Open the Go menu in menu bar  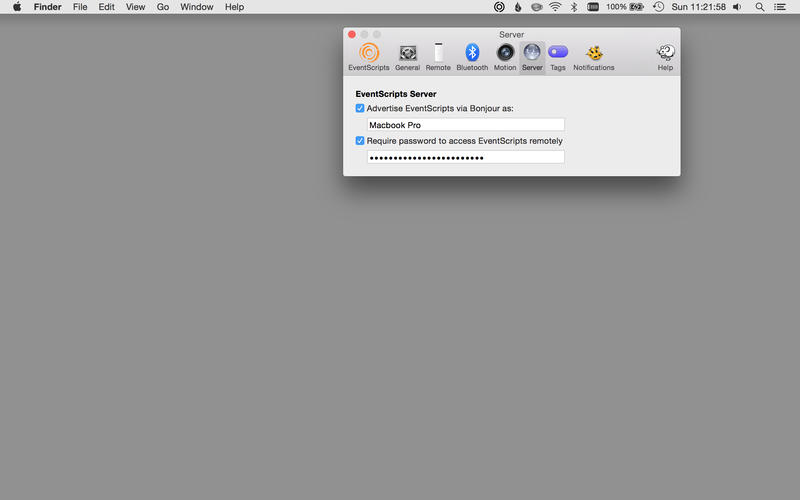pos(162,7)
